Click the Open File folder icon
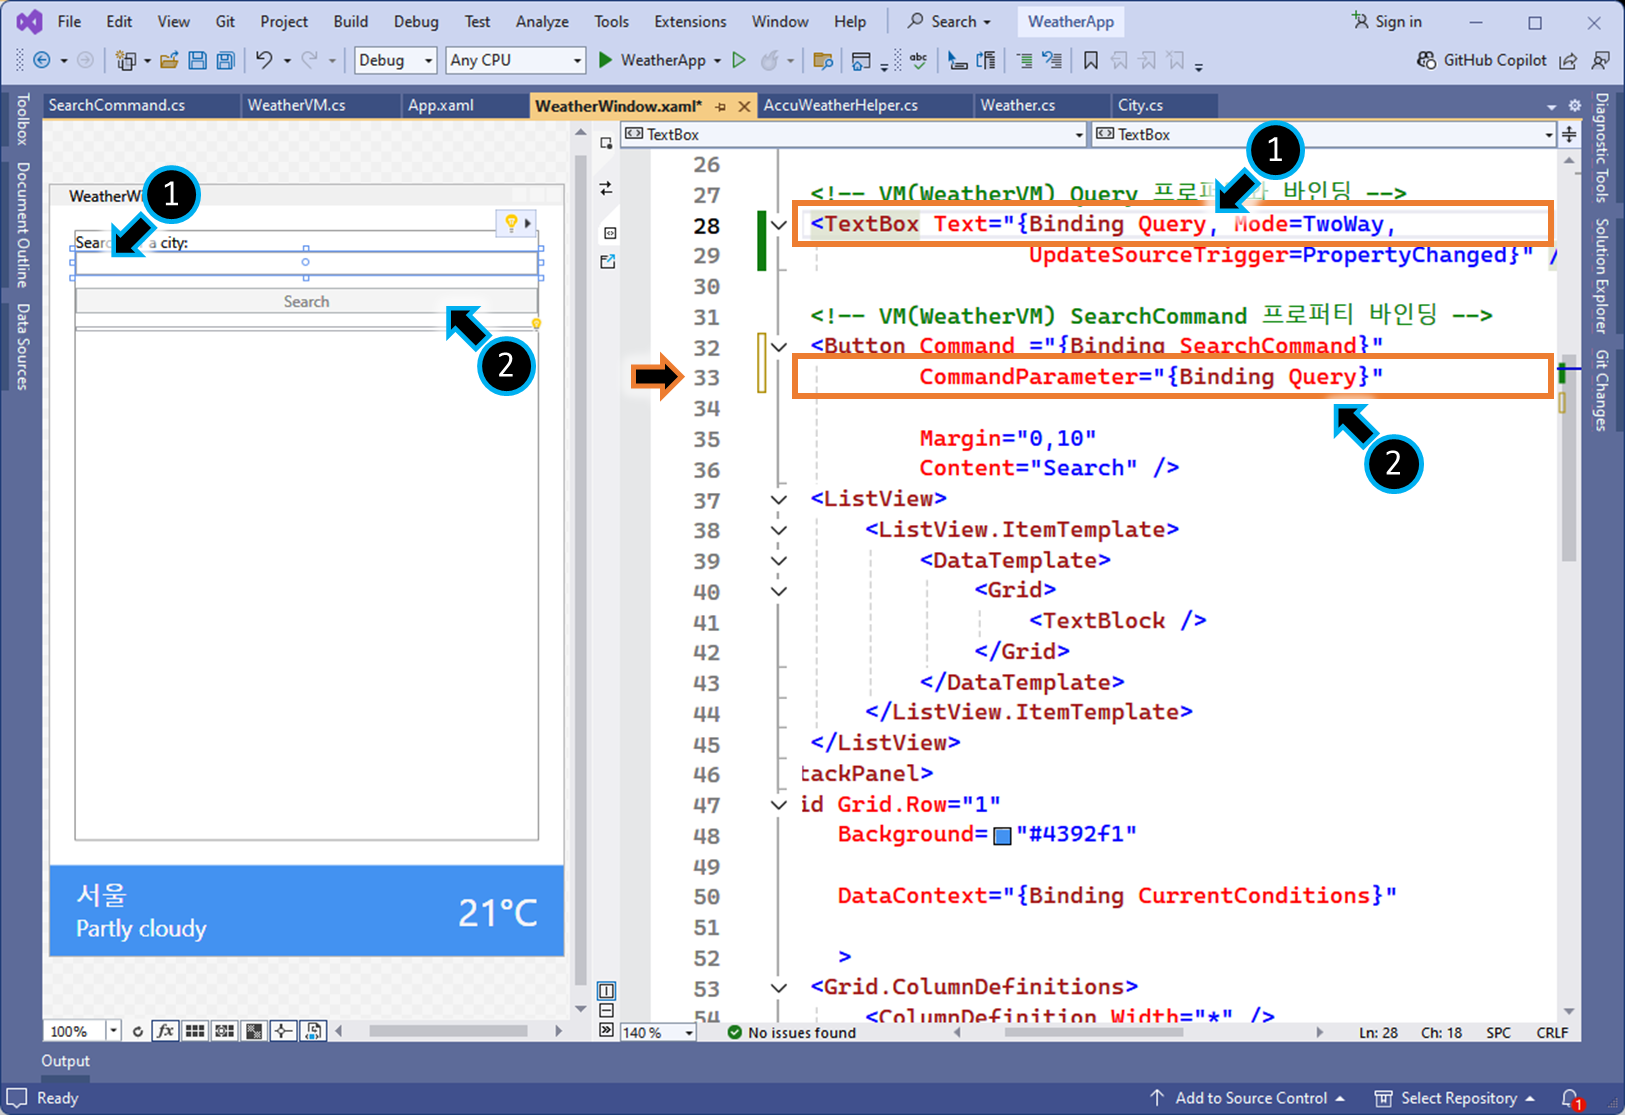Viewport: 1625px width, 1115px height. [169, 60]
